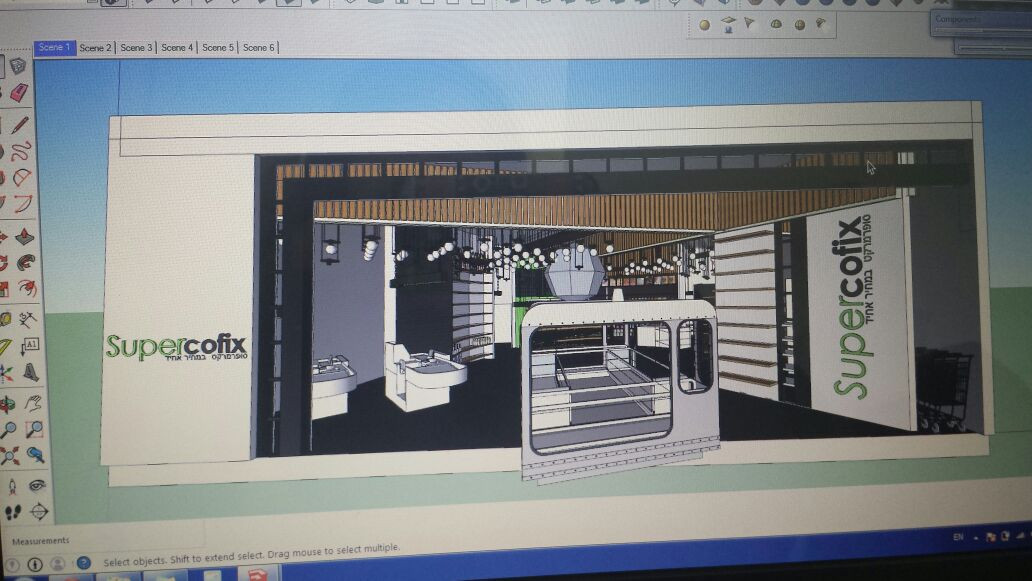The image size is (1032, 581).
Task: Click the info circle icon in status bar
Action: tap(35, 565)
